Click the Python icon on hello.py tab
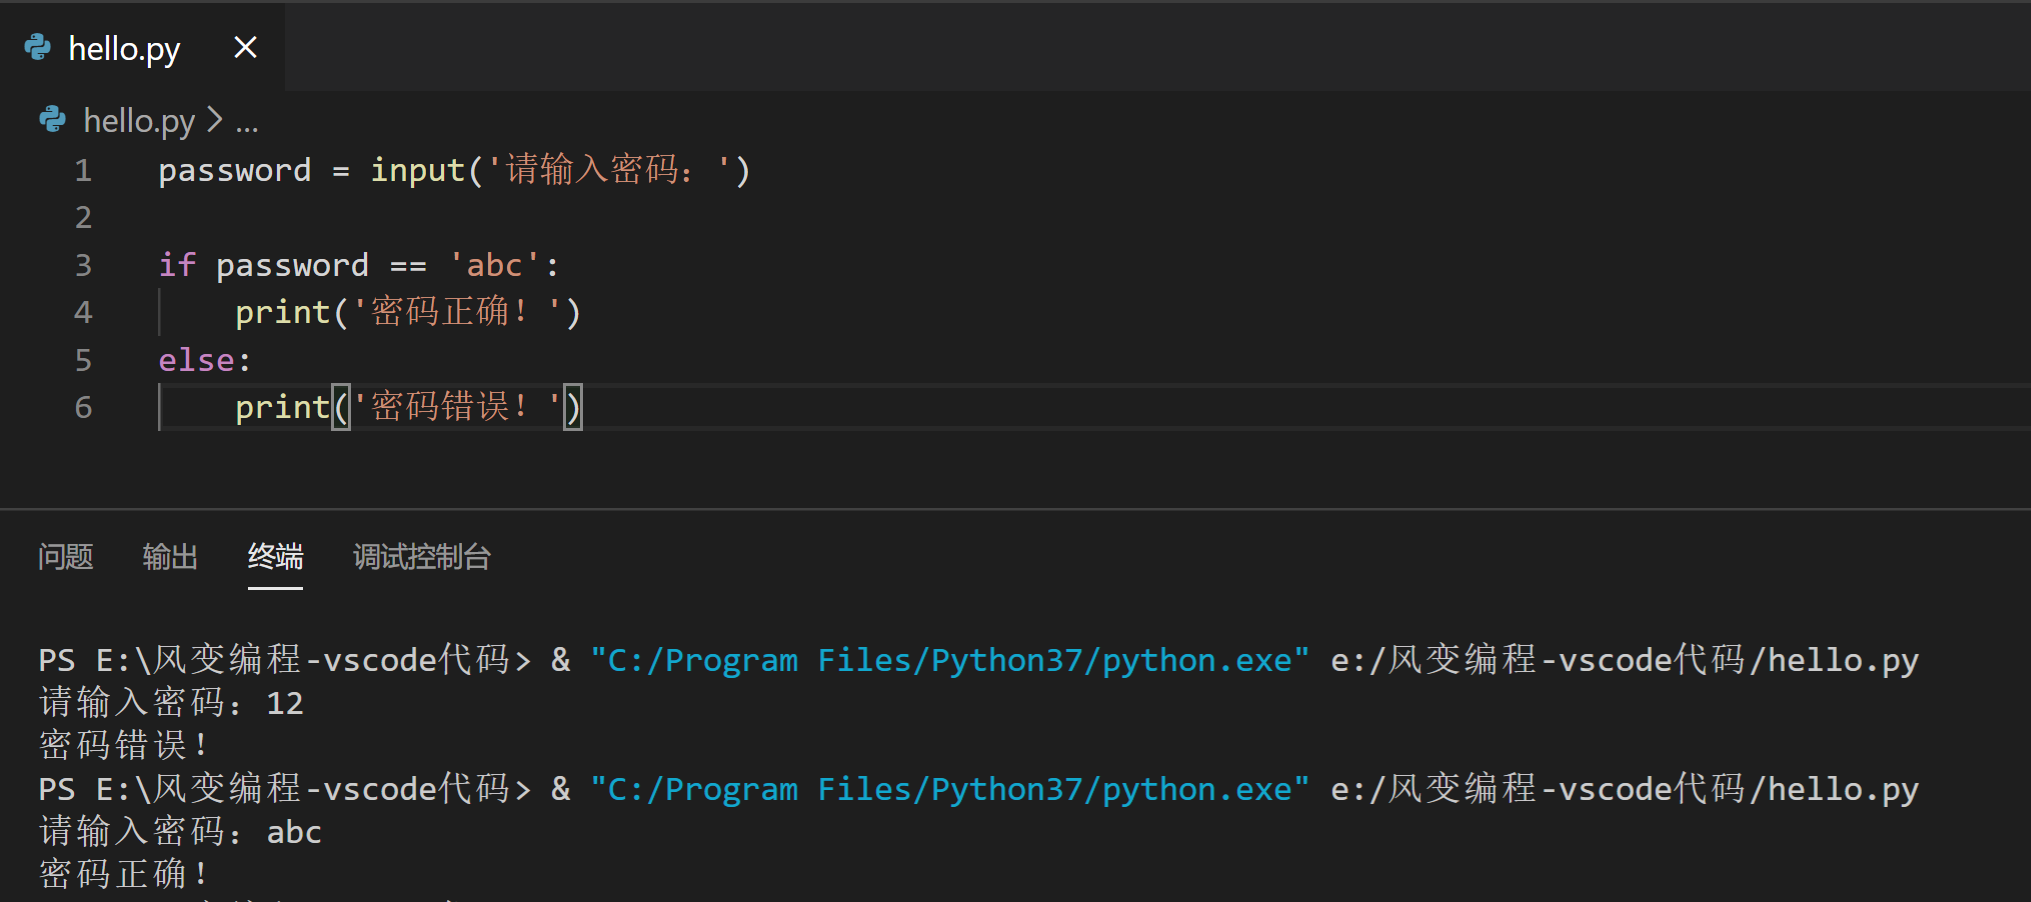This screenshot has width=2031, height=902. point(38,47)
